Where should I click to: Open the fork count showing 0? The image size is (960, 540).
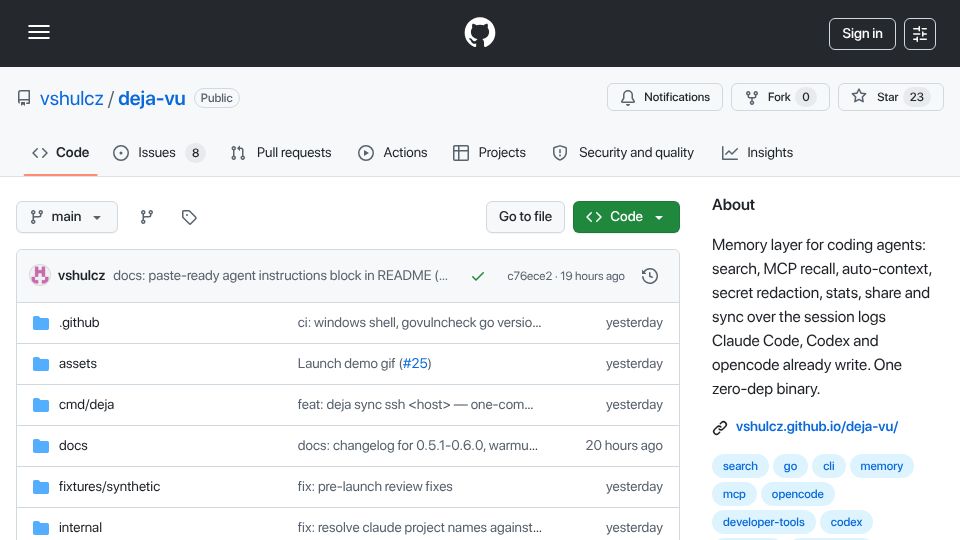(806, 97)
